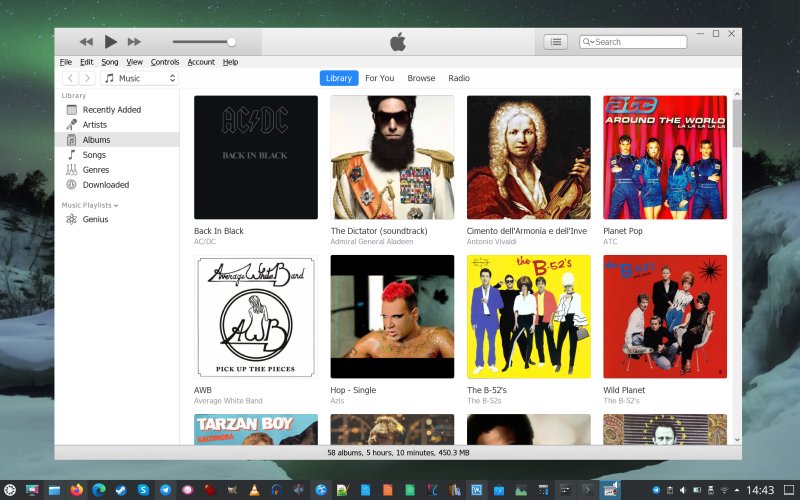Viewport: 800px width, 500px height.
Task: Open the Back In Black album cover
Action: click(x=256, y=157)
